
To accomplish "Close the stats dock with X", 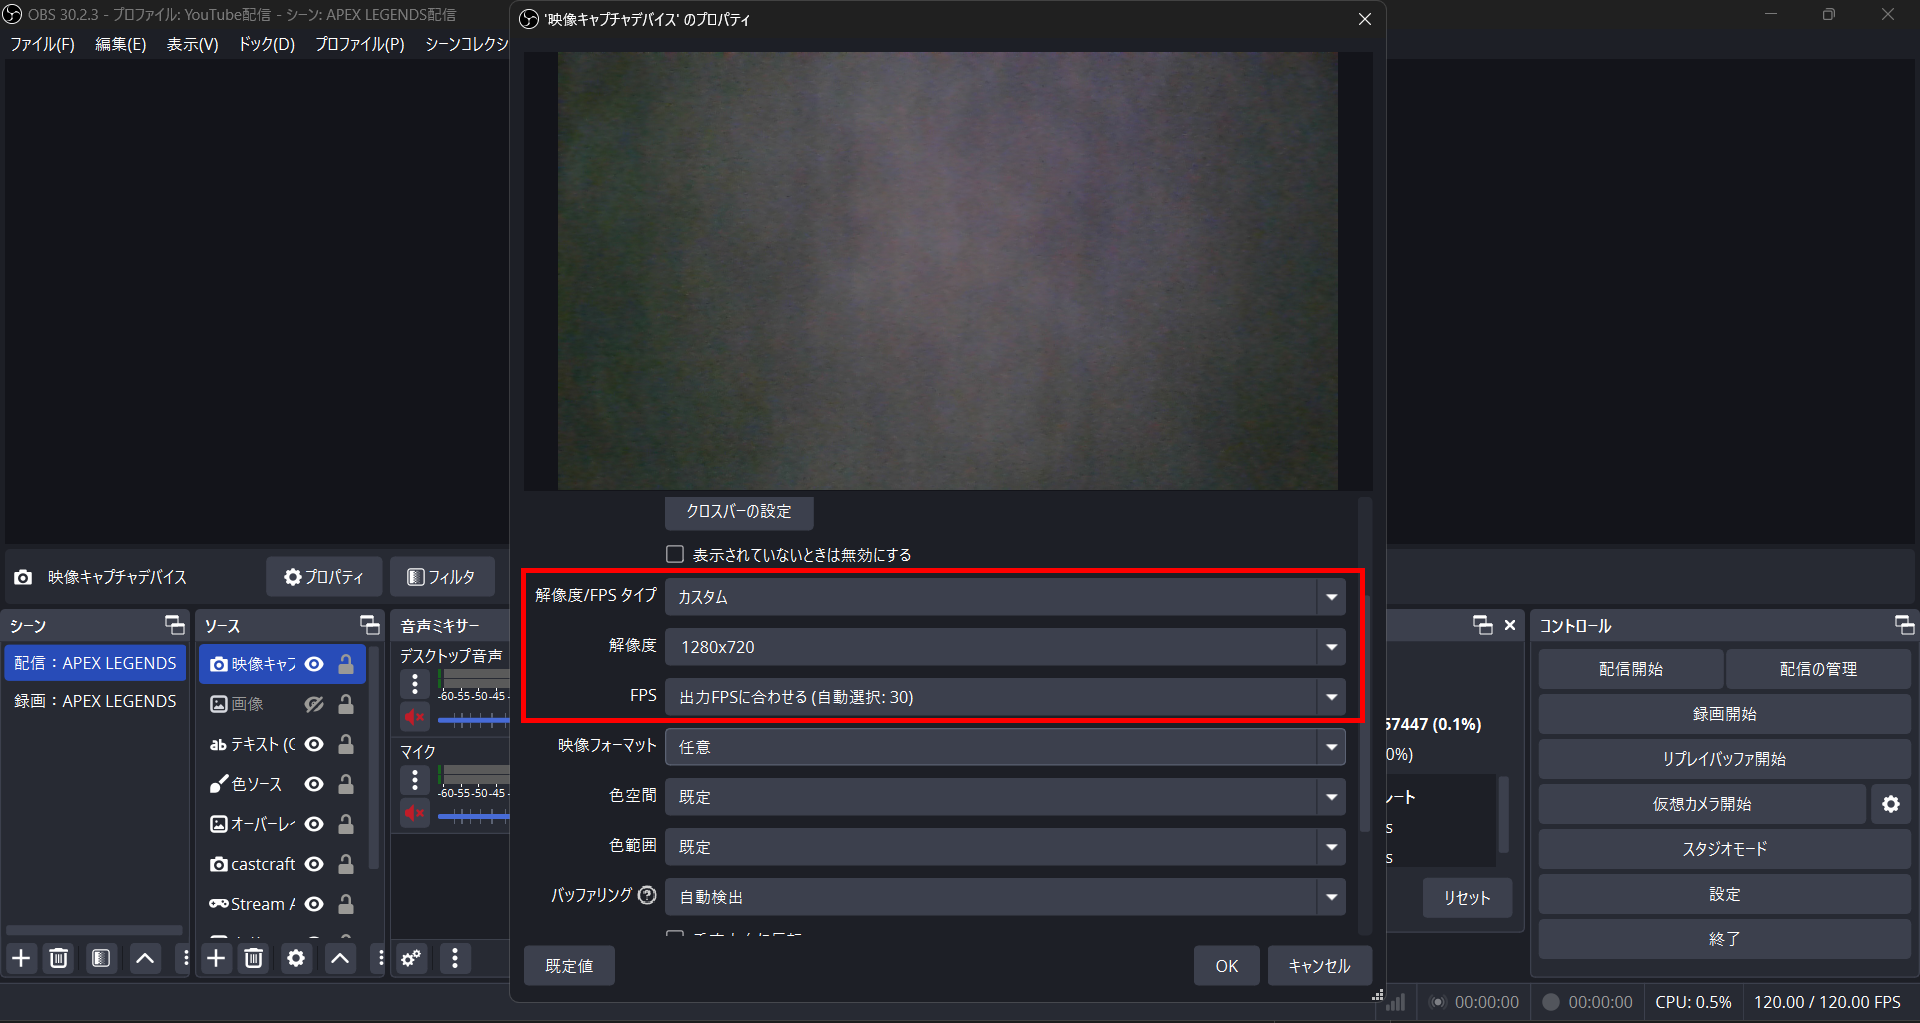I will click(1510, 625).
